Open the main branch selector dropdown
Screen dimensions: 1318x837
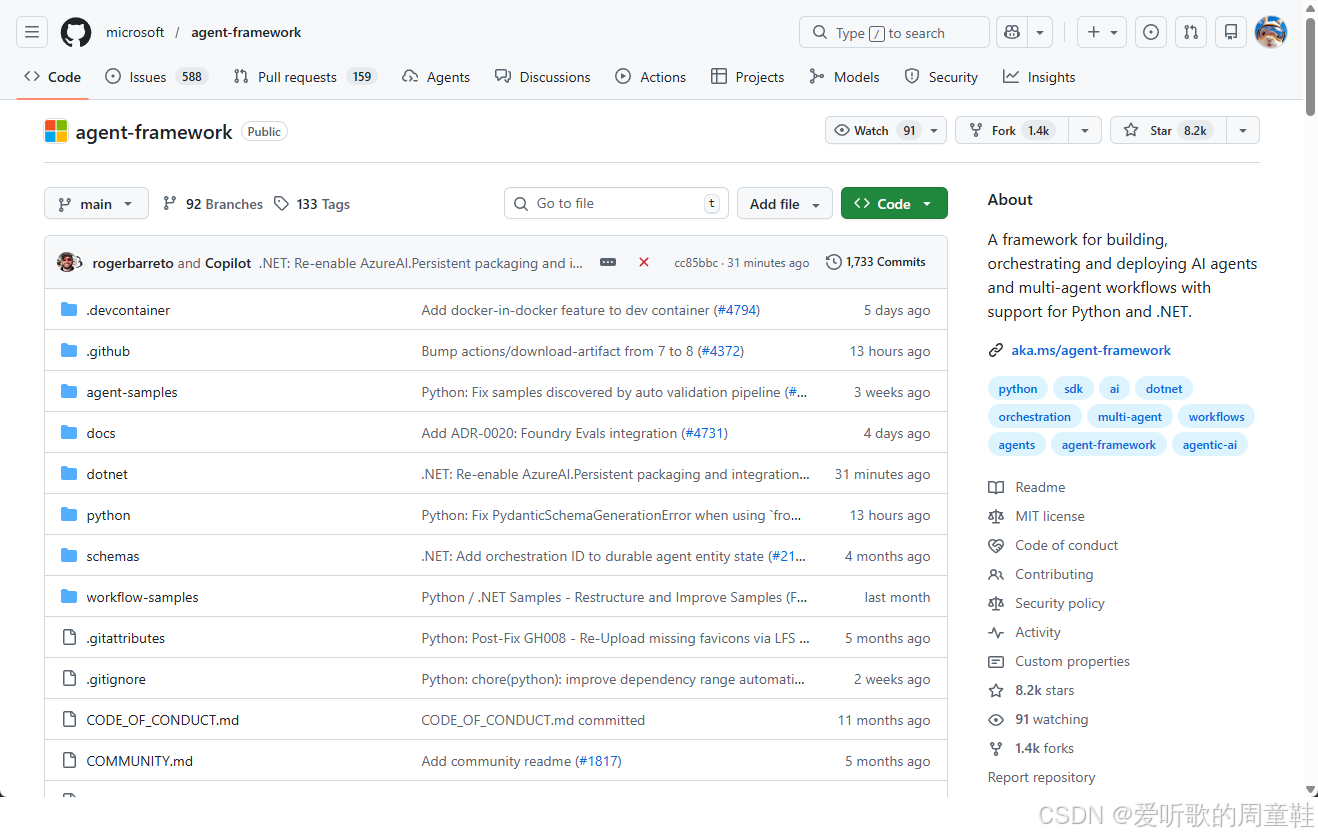point(96,203)
